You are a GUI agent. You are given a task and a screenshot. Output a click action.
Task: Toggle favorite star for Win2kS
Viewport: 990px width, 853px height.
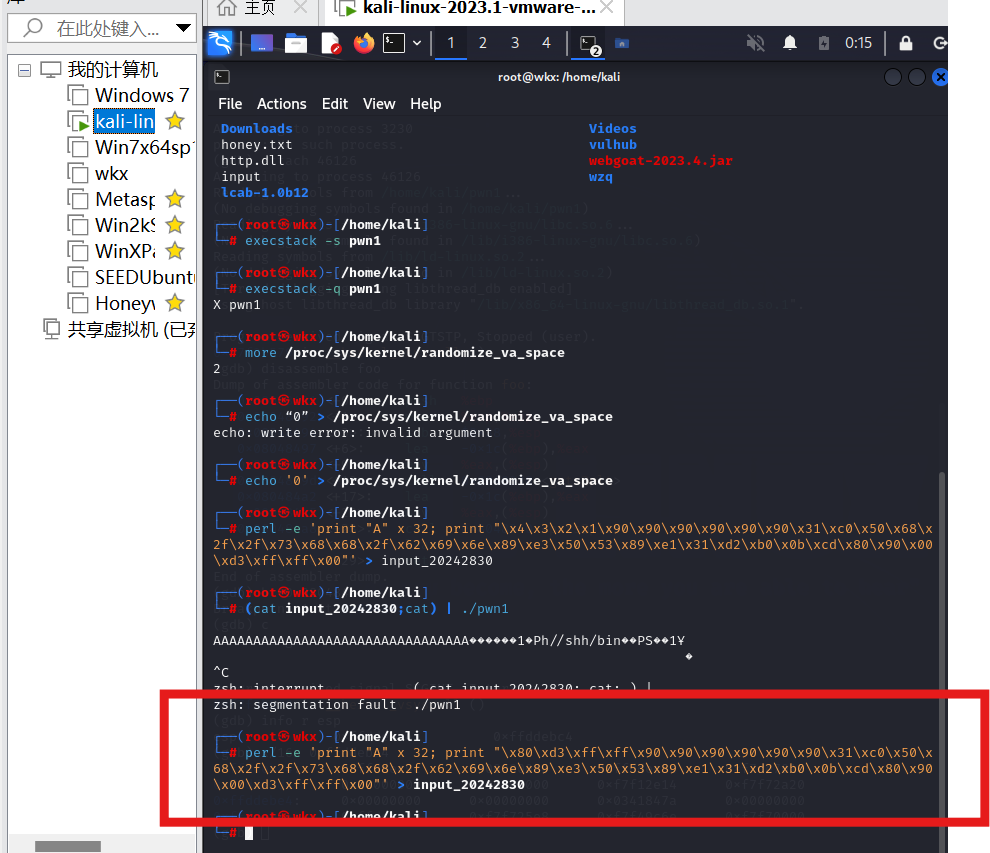(175, 225)
